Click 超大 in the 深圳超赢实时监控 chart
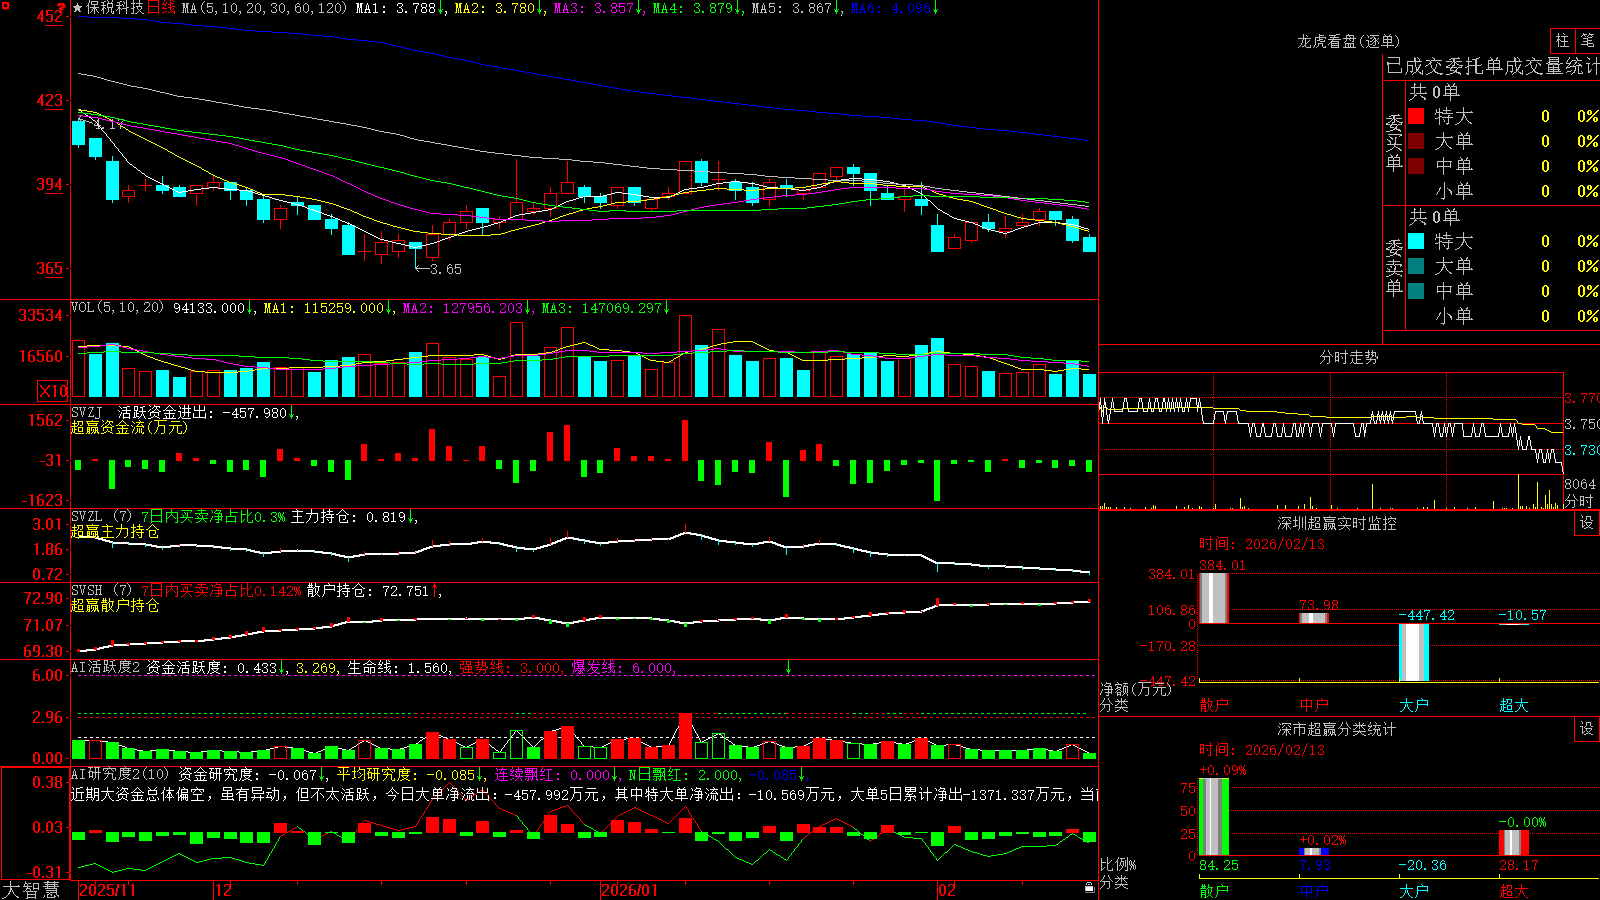The height and width of the screenshot is (900, 1600). (x=1514, y=705)
